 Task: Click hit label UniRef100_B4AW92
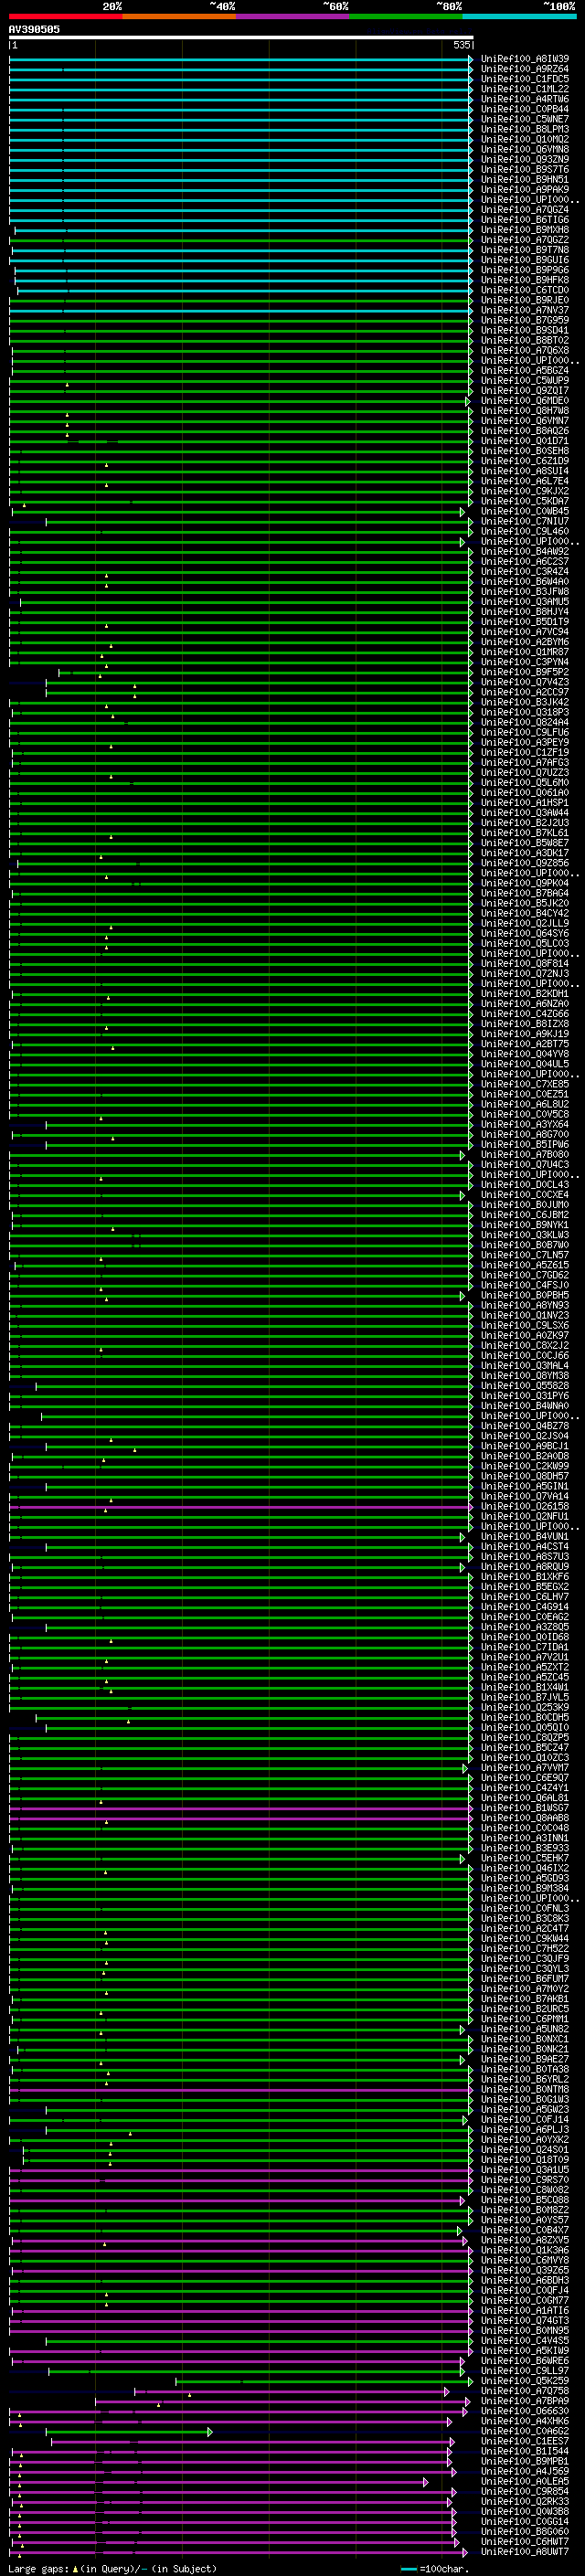(x=525, y=551)
